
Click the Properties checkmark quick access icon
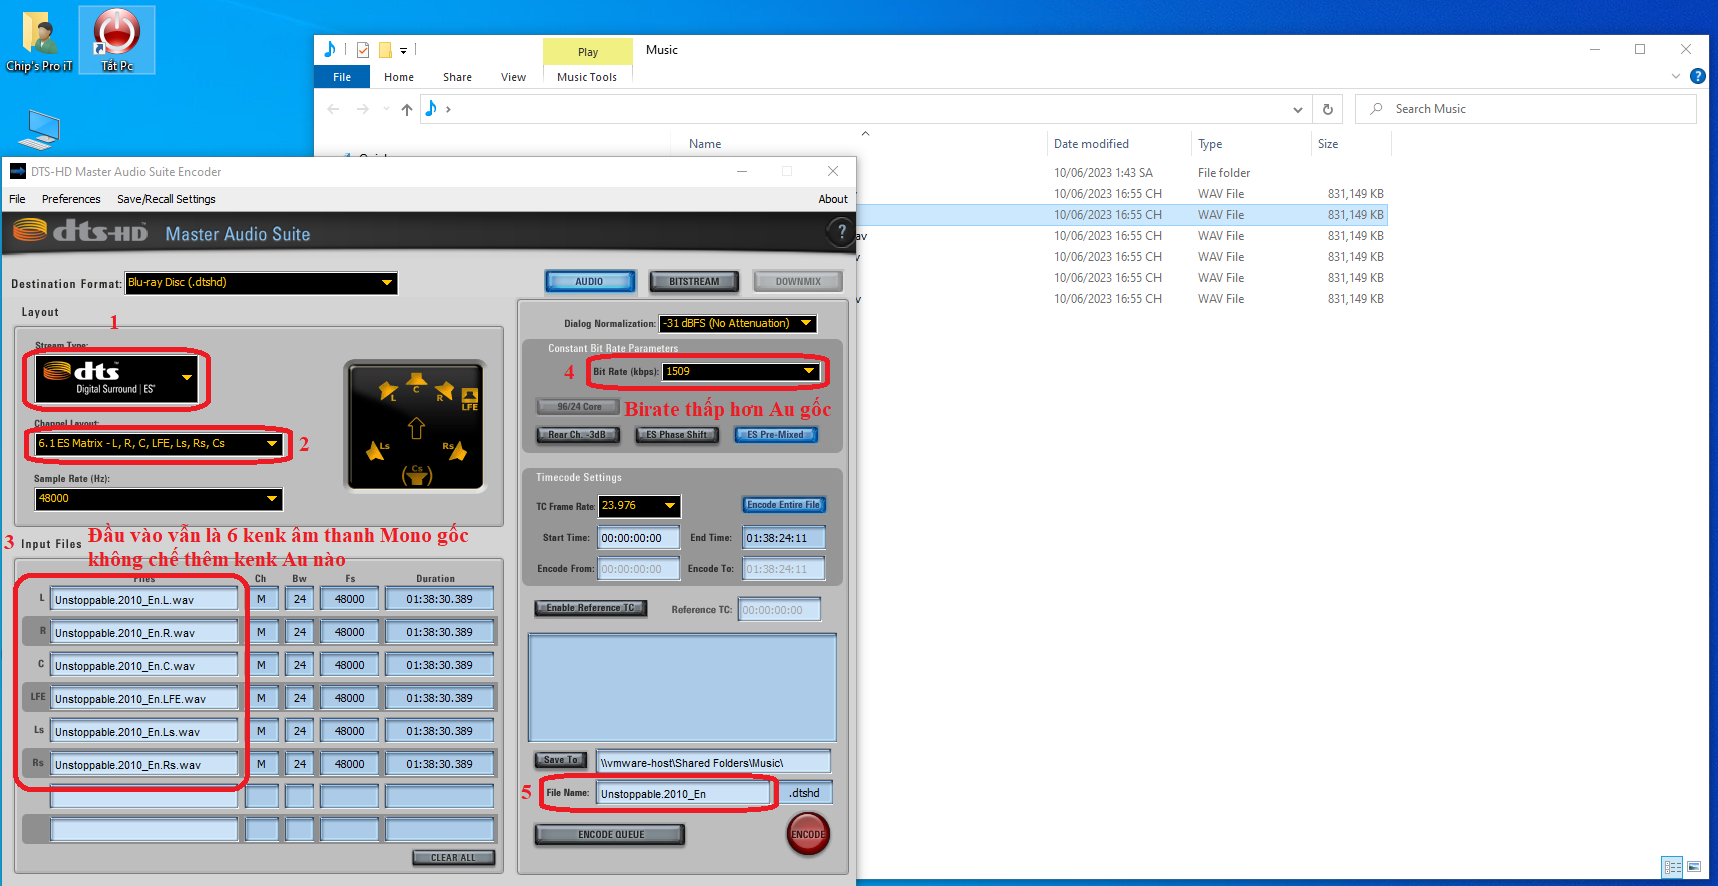tap(363, 50)
